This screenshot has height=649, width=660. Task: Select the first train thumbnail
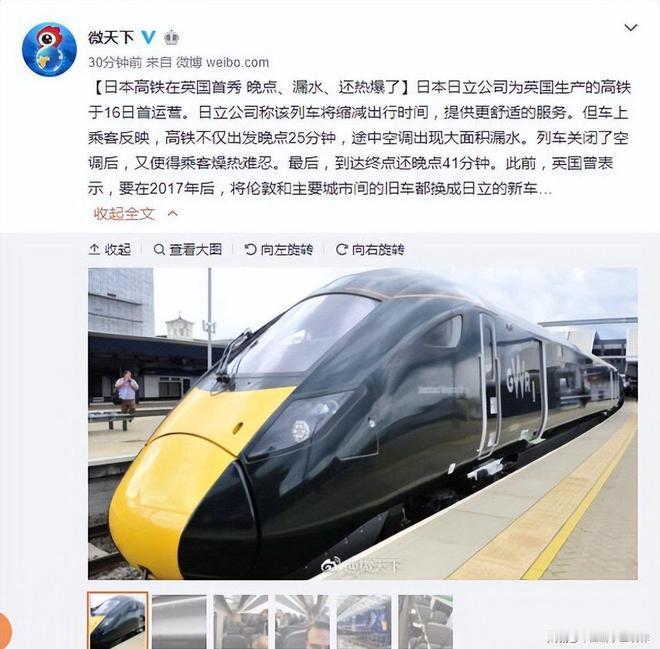pos(118,621)
